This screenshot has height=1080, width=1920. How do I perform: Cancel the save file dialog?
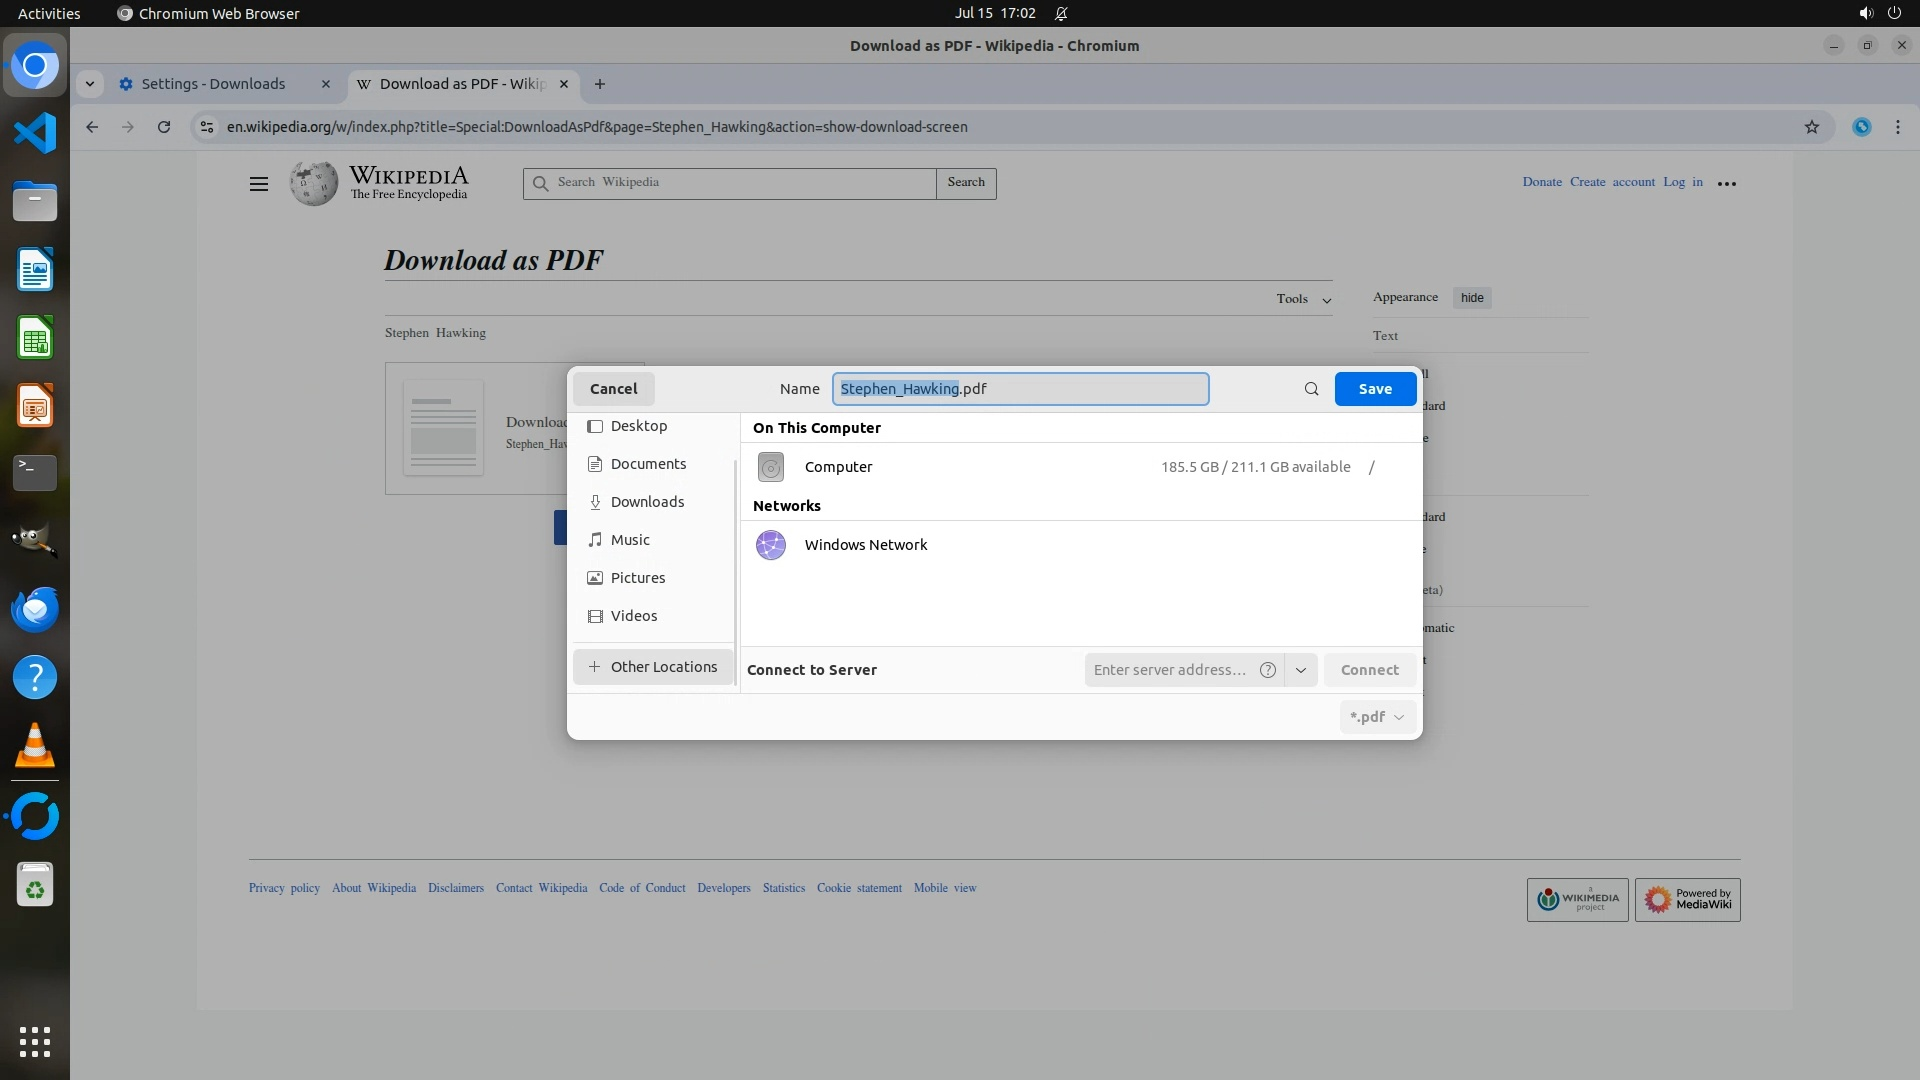[613, 389]
